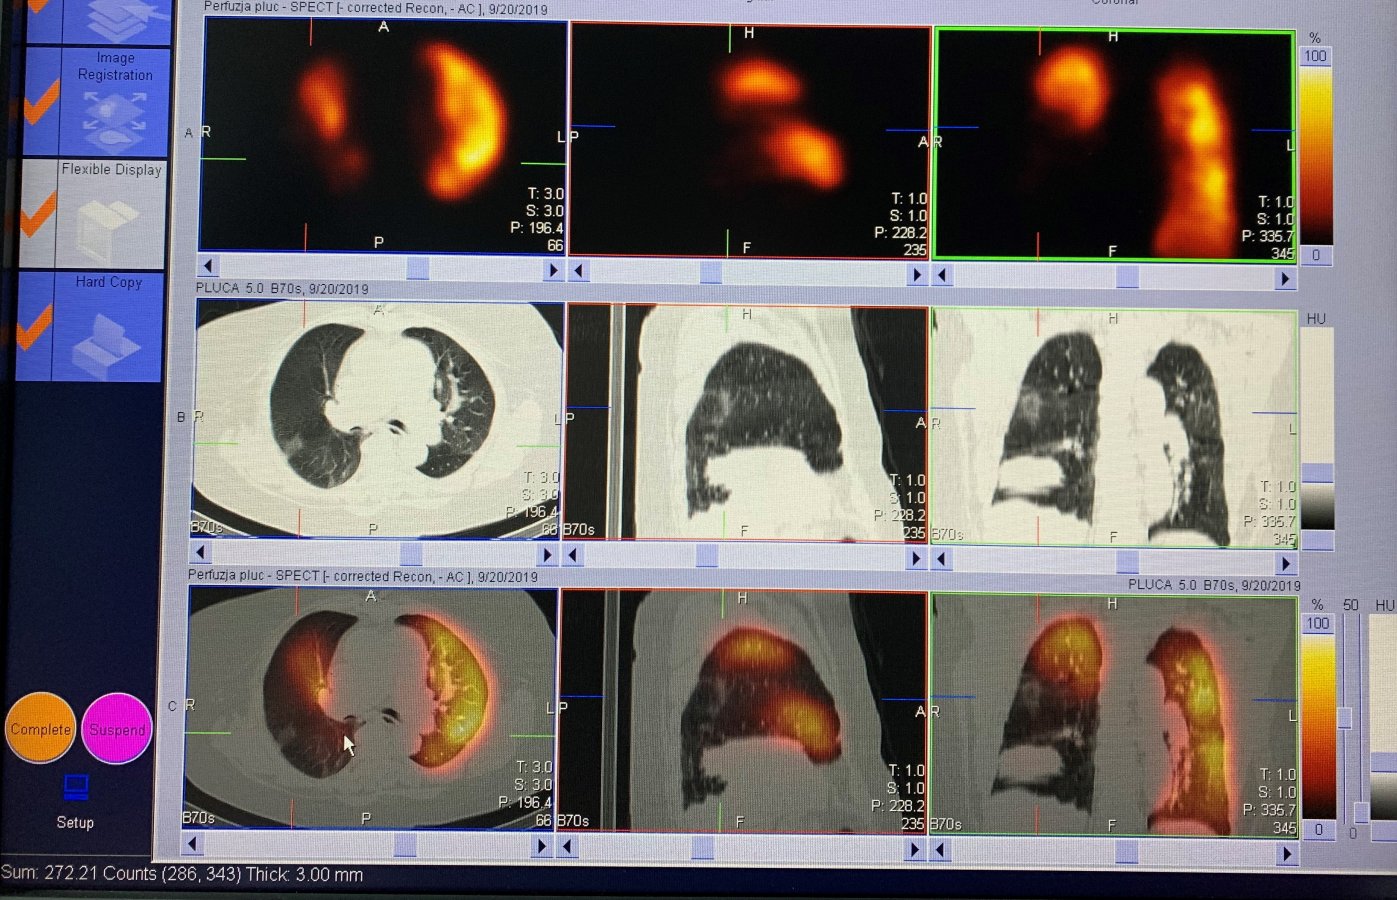Click right scroll arrow under fused coronal view
This screenshot has width=1397, height=900.
(x=1287, y=853)
